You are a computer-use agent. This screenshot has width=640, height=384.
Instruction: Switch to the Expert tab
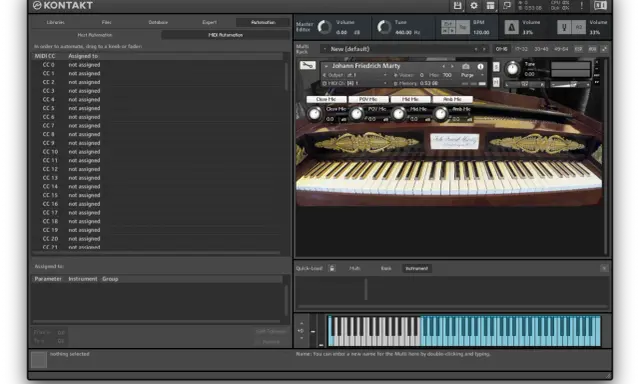[209, 22]
